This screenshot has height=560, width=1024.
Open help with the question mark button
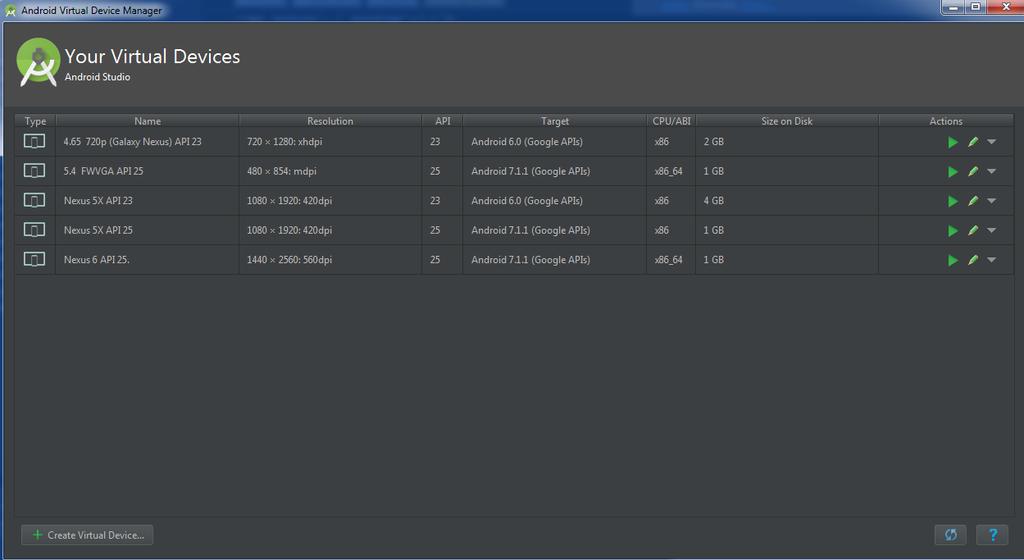(x=992, y=535)
